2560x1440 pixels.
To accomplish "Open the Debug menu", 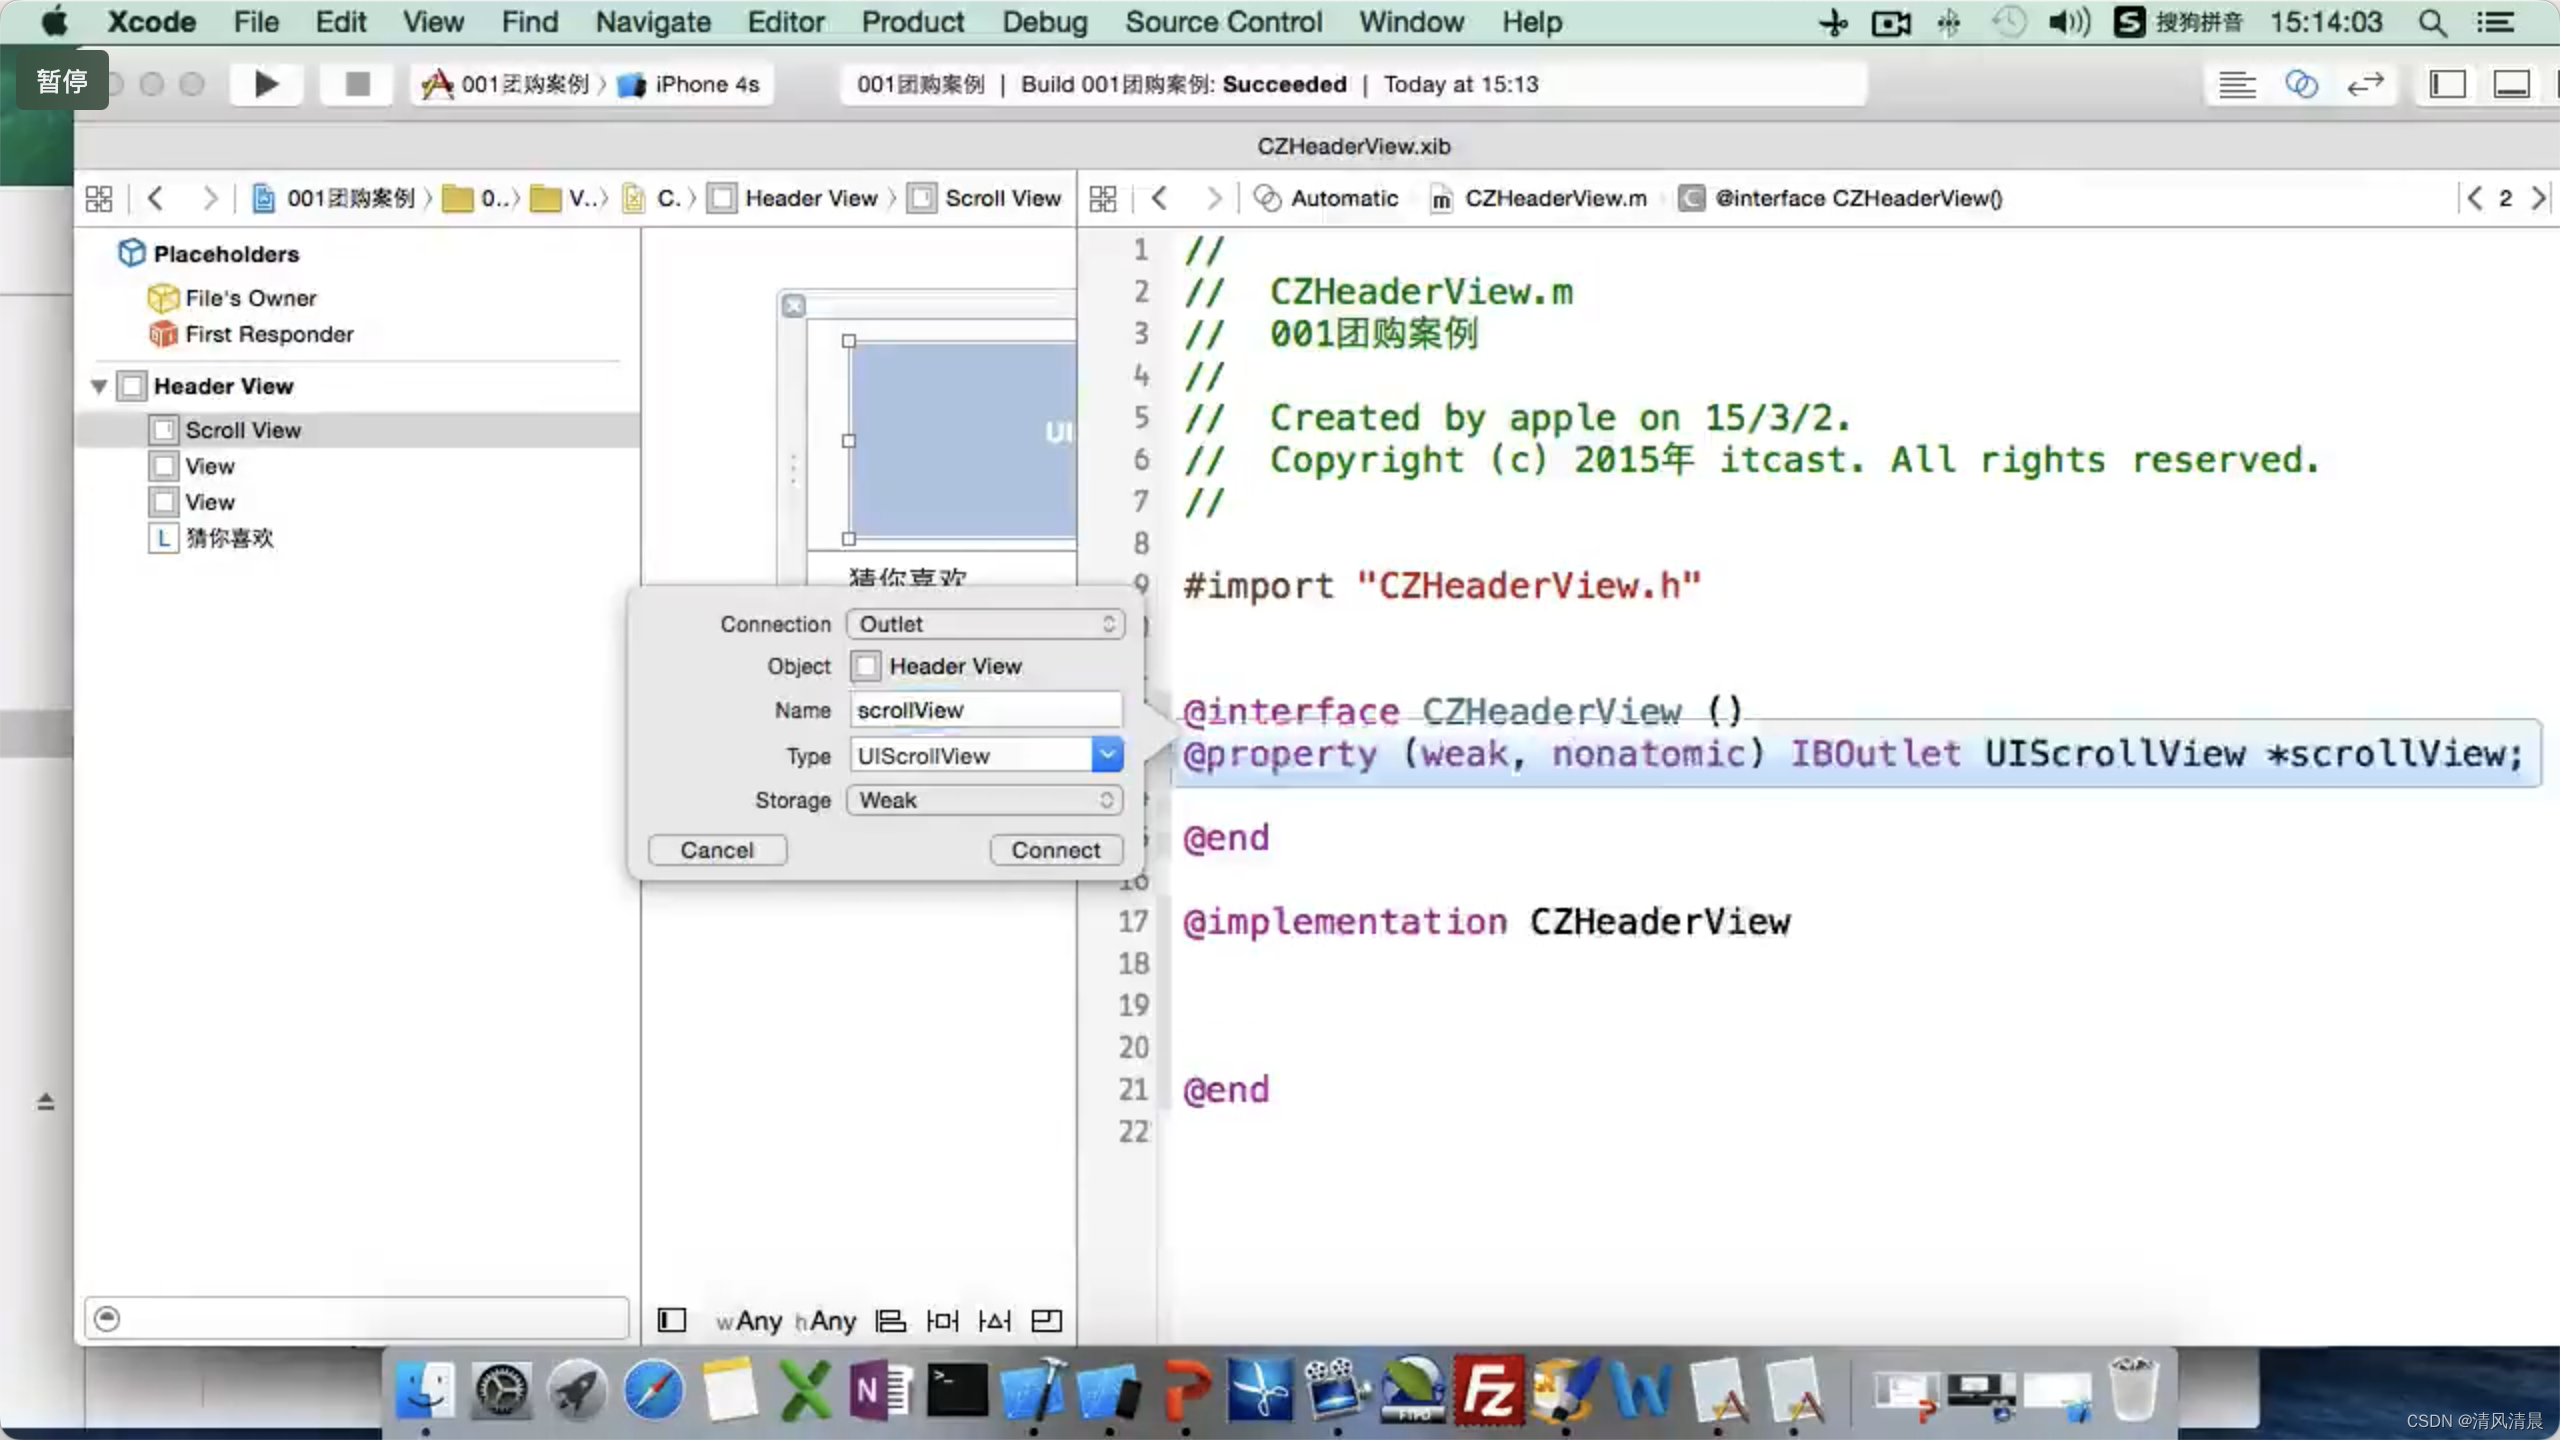I will pyautogui.click(x=1045, y=22).
